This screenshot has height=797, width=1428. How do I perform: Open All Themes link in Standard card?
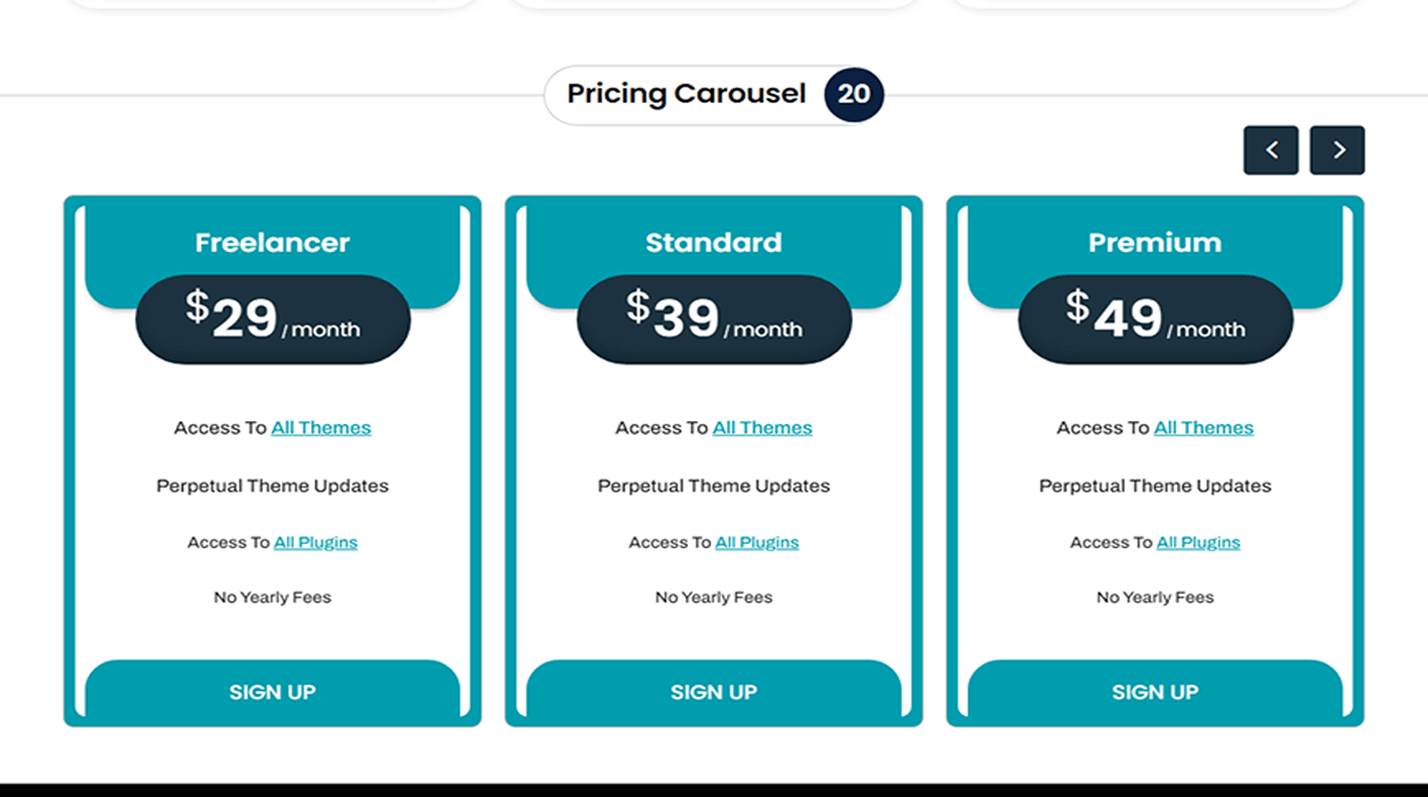click(x=762, y=428)
